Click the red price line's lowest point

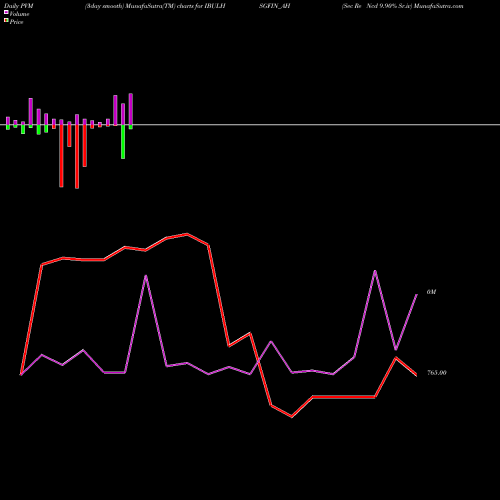292,417
